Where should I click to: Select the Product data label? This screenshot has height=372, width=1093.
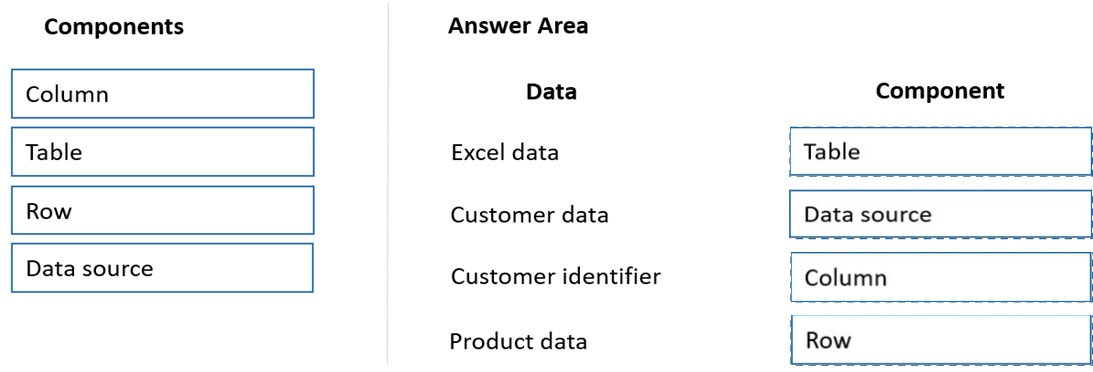pyautogui.click(x=518, y=341)
